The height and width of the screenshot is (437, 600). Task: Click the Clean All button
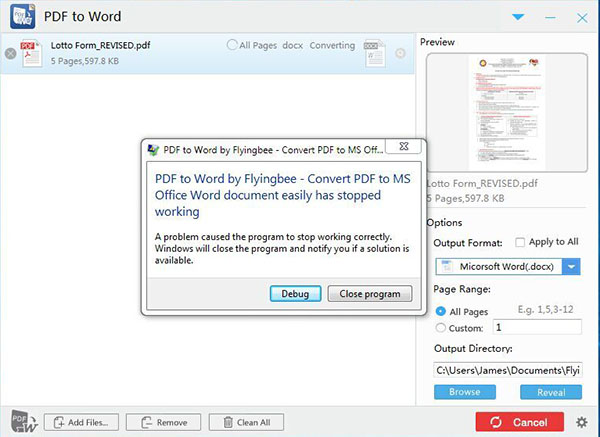[246, 422]
